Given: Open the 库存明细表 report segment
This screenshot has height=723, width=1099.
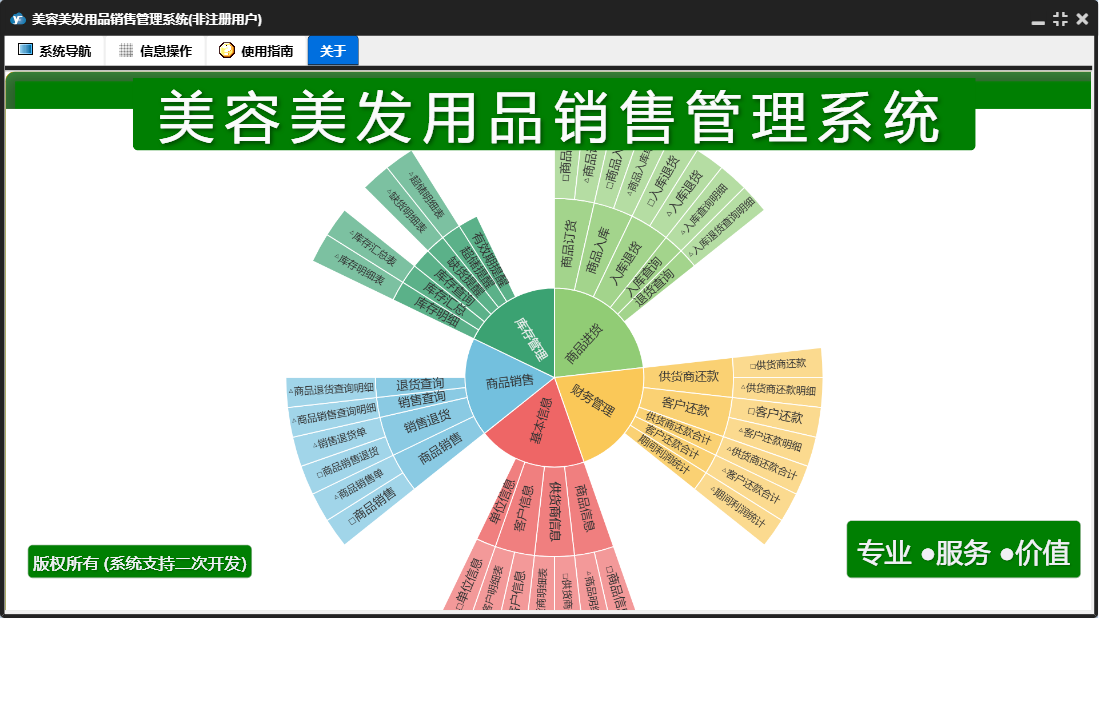Looking at the screenshot, I should [361, 270].
